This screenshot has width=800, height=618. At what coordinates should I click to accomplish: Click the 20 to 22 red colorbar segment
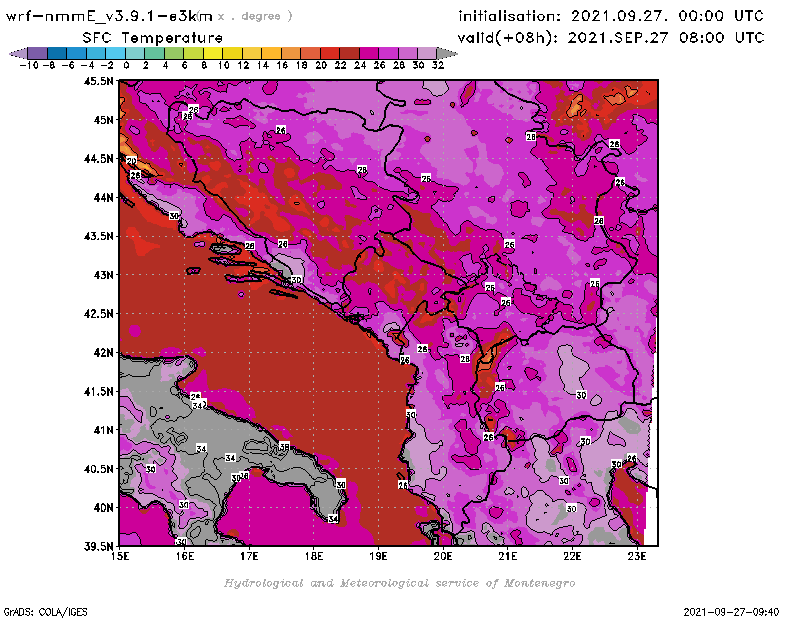[331, 53]
